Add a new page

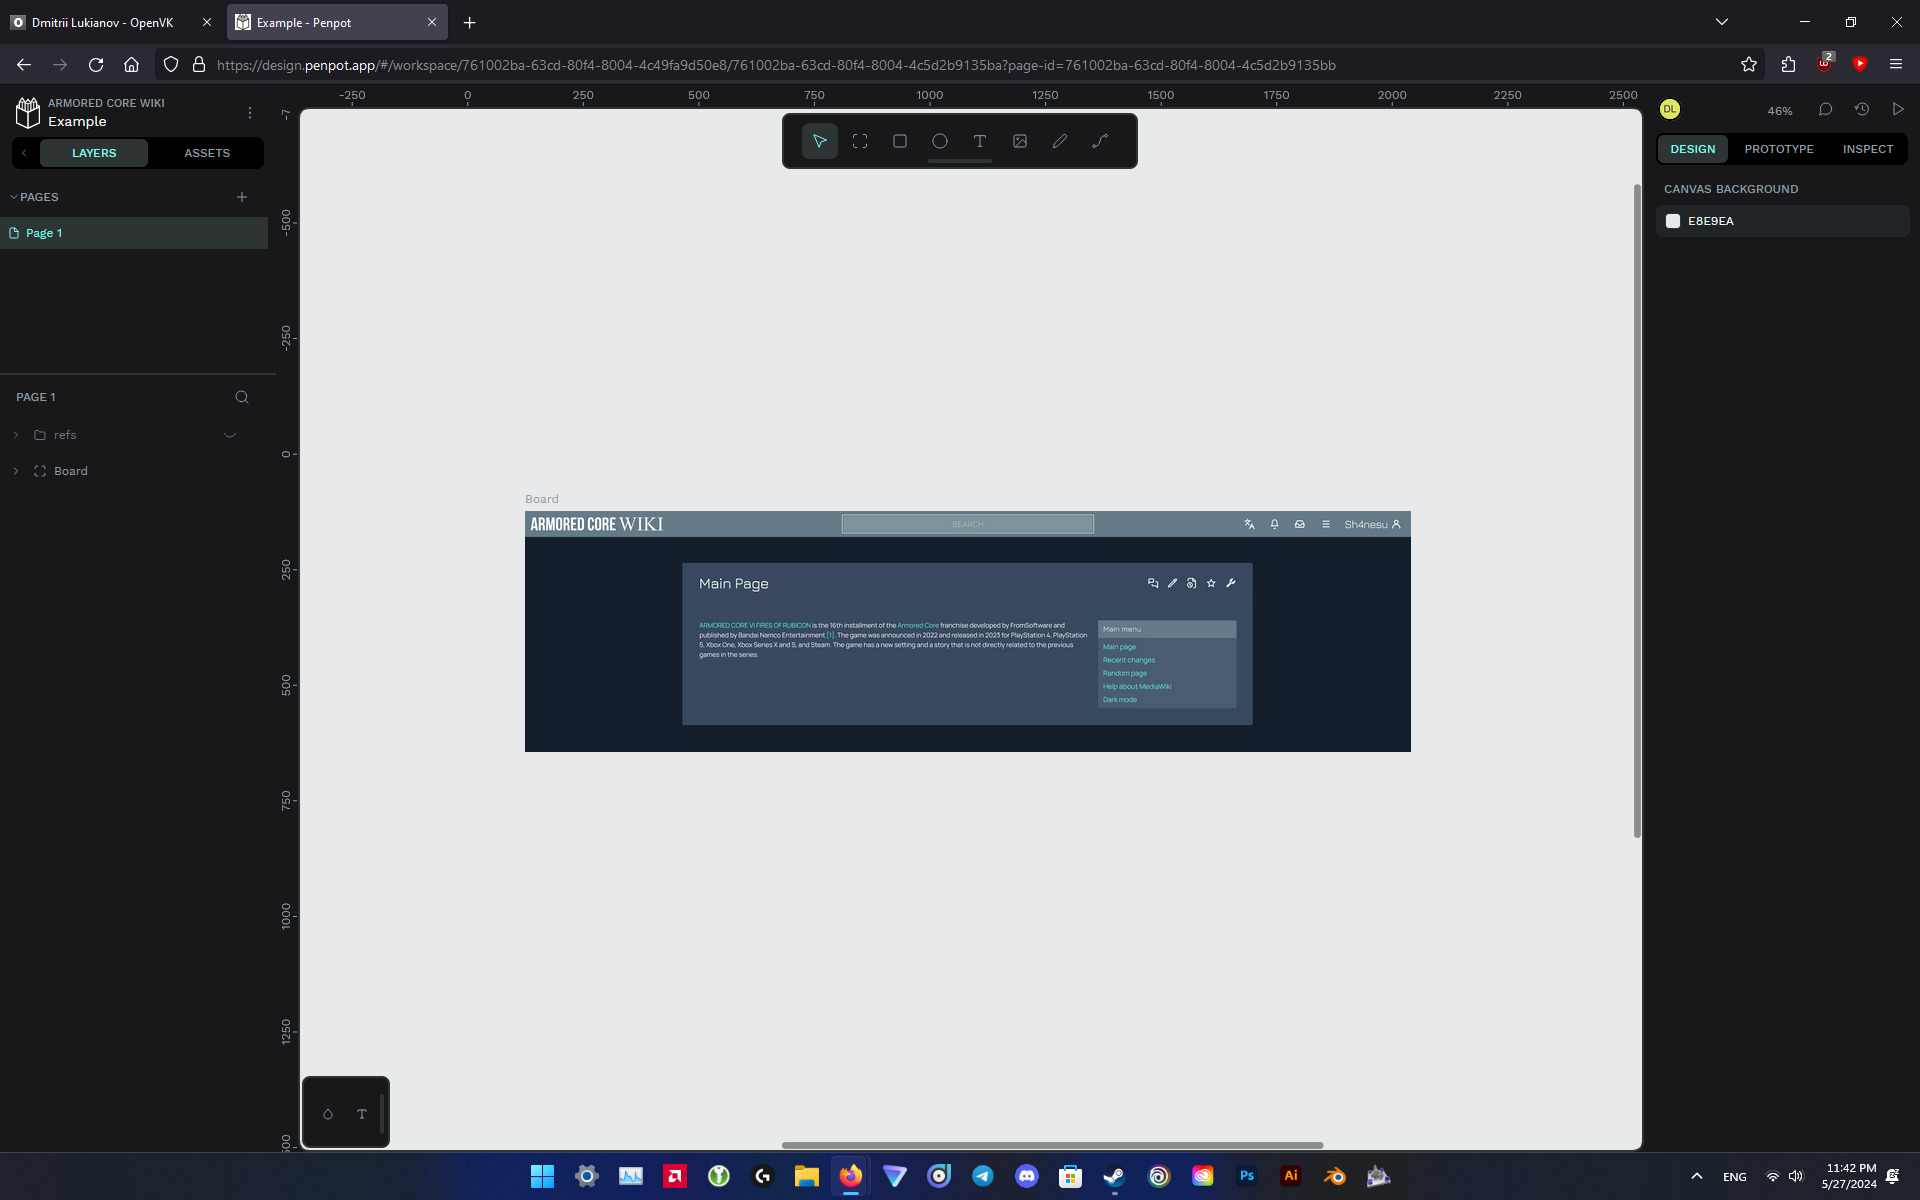pyautogui.click(x=242, y=197)
